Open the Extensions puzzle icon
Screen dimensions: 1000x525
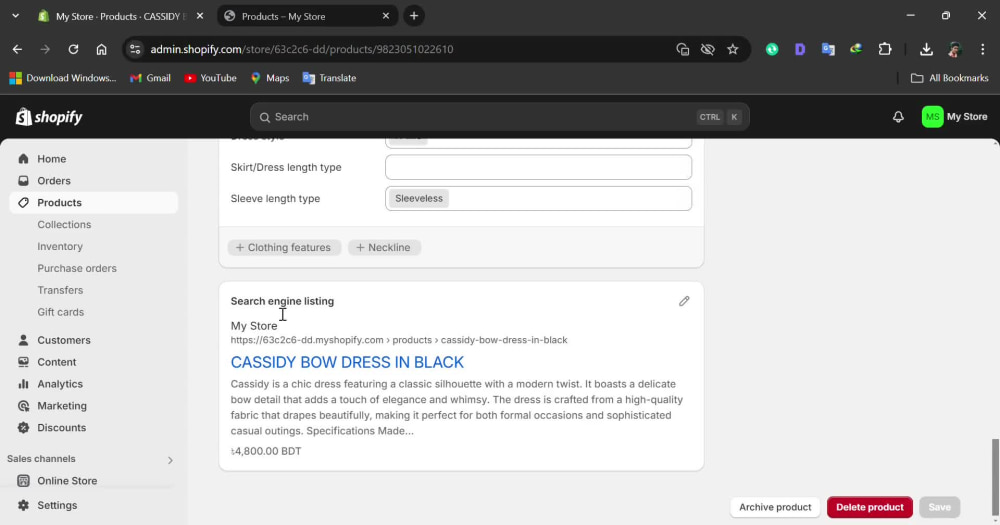pos(885,49)
